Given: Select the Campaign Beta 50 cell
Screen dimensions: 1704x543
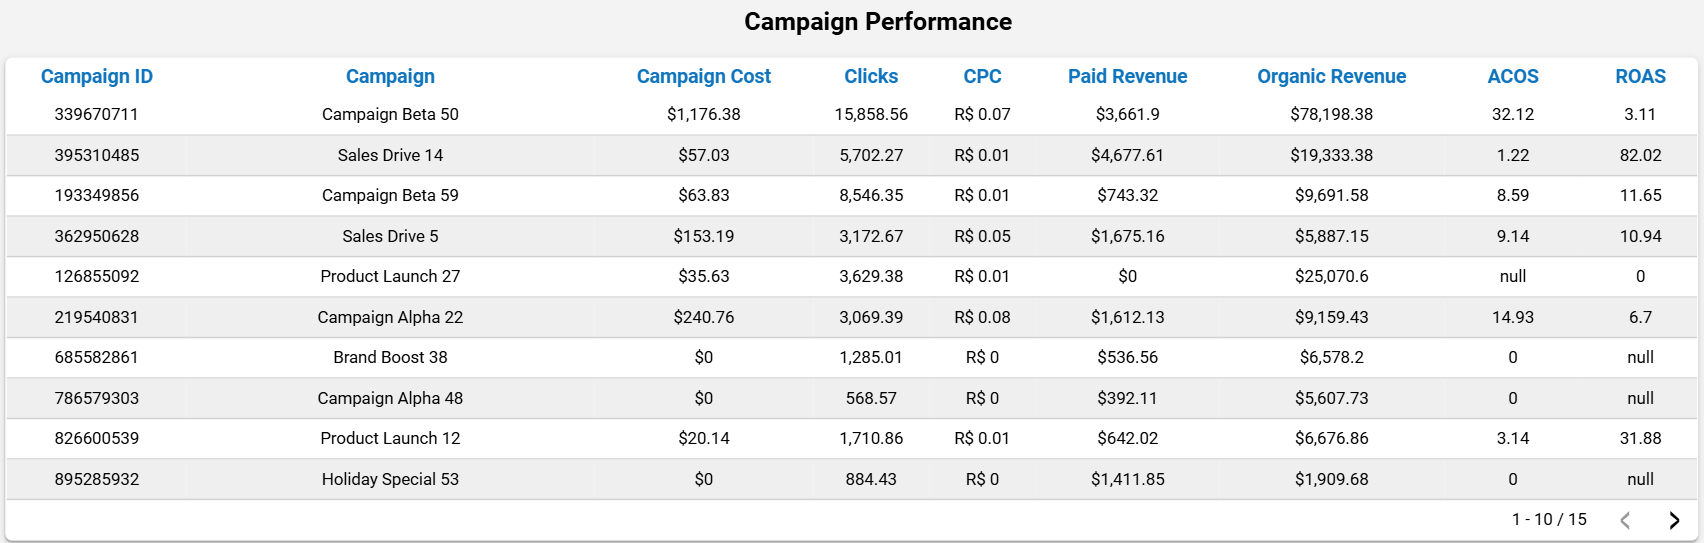Looking at the screenshot, I should [390, 114].
